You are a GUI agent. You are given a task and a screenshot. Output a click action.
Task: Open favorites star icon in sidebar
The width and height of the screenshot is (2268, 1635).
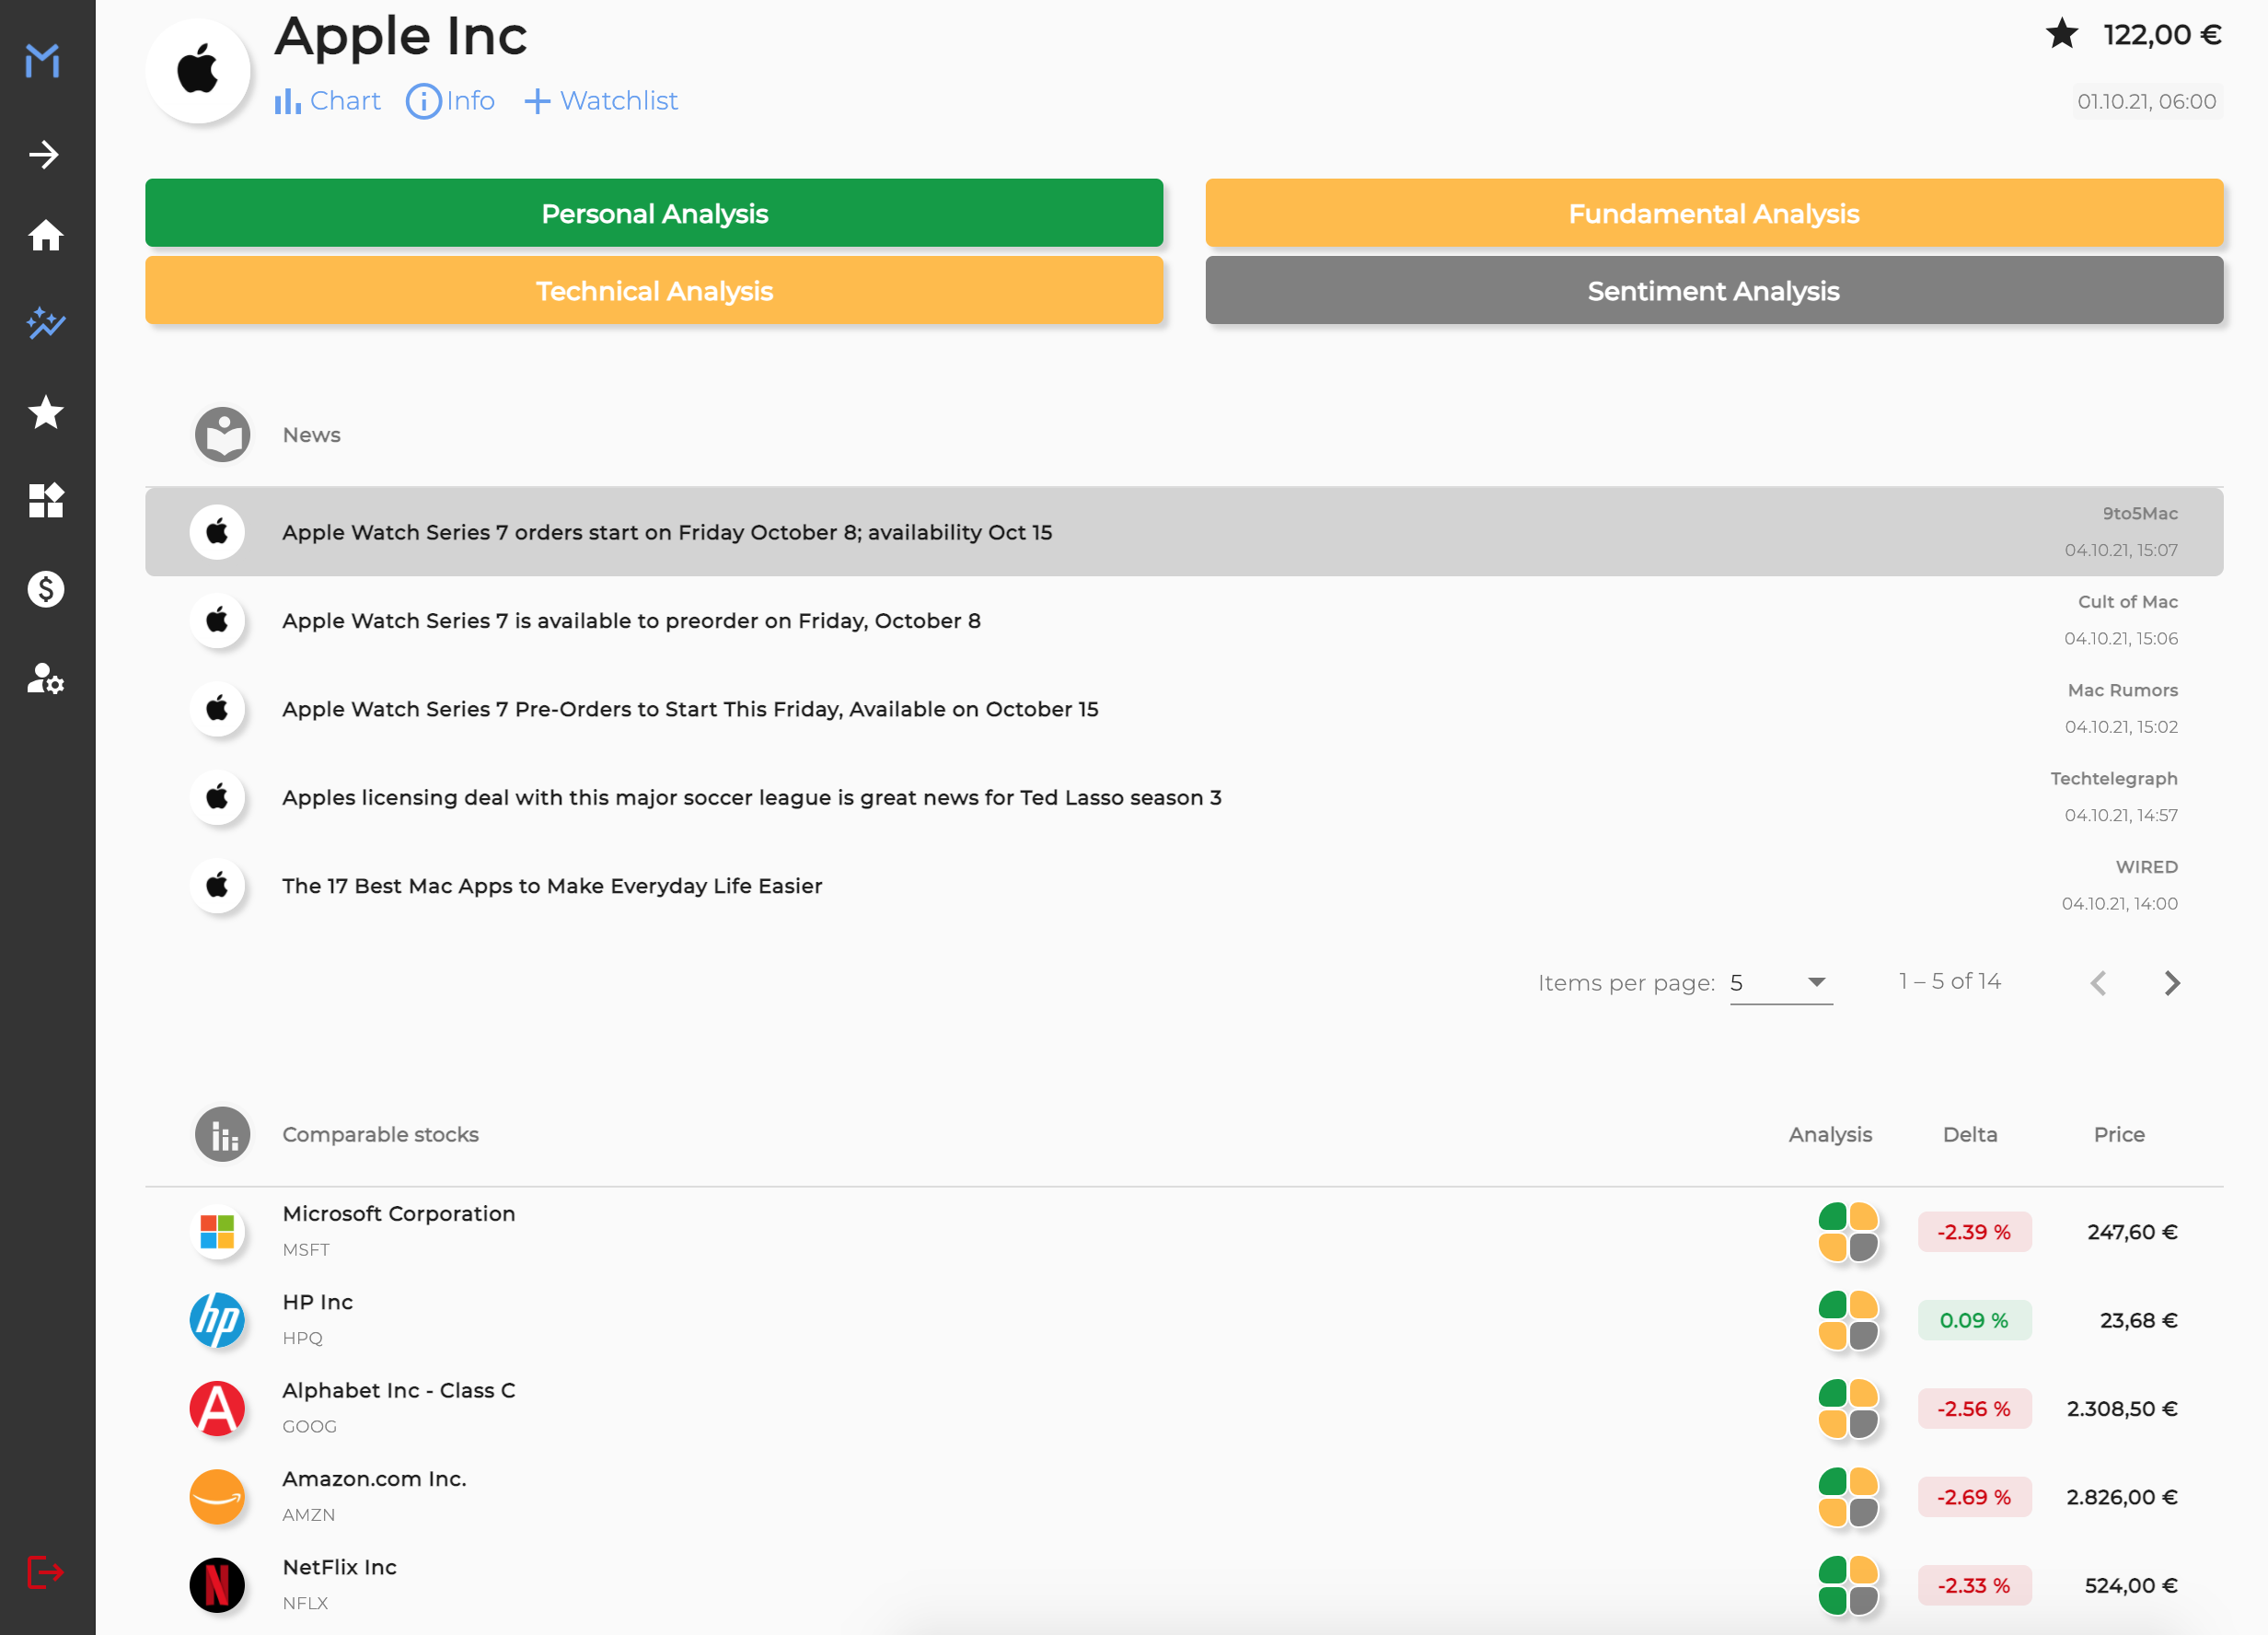(x=46, y=412)
